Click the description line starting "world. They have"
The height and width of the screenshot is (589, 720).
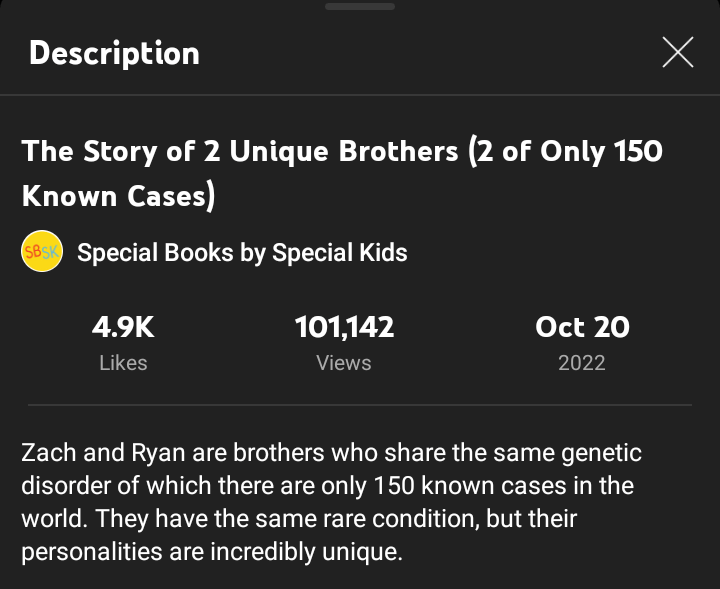pyautogui.click(x=299, y=520)
